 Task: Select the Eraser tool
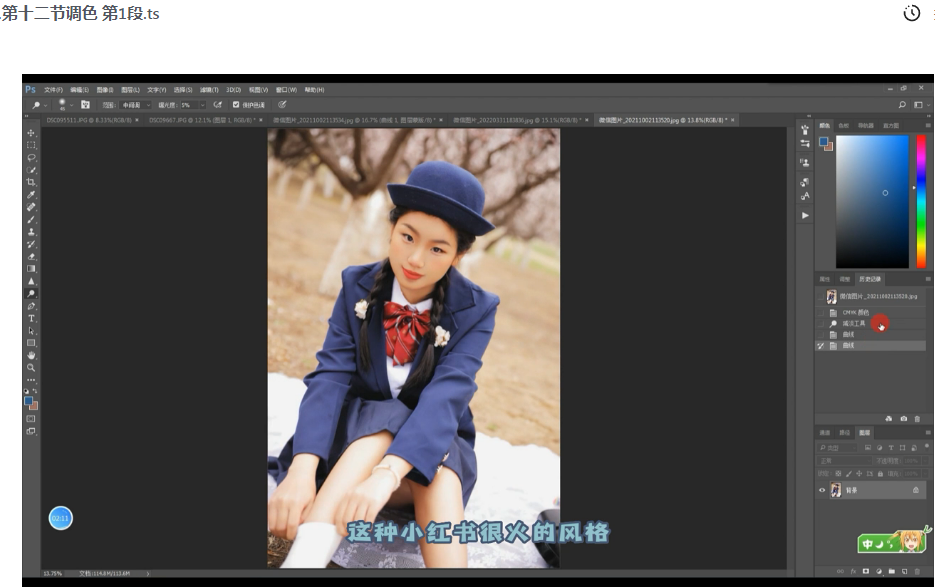click(31, 257)
